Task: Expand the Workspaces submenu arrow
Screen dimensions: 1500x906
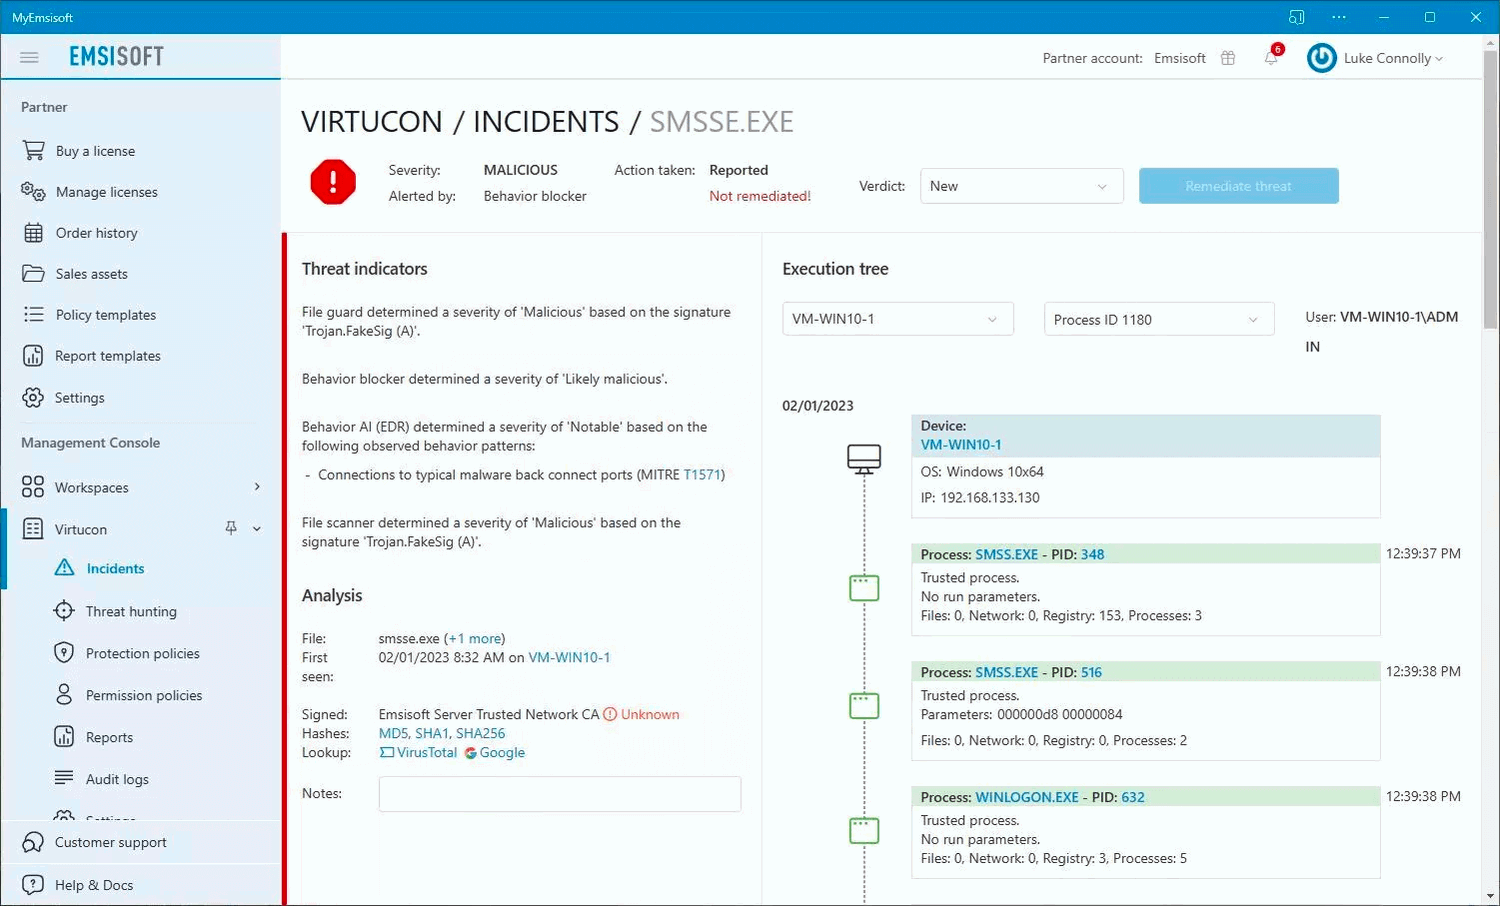Action: click(x=257, y=487)
